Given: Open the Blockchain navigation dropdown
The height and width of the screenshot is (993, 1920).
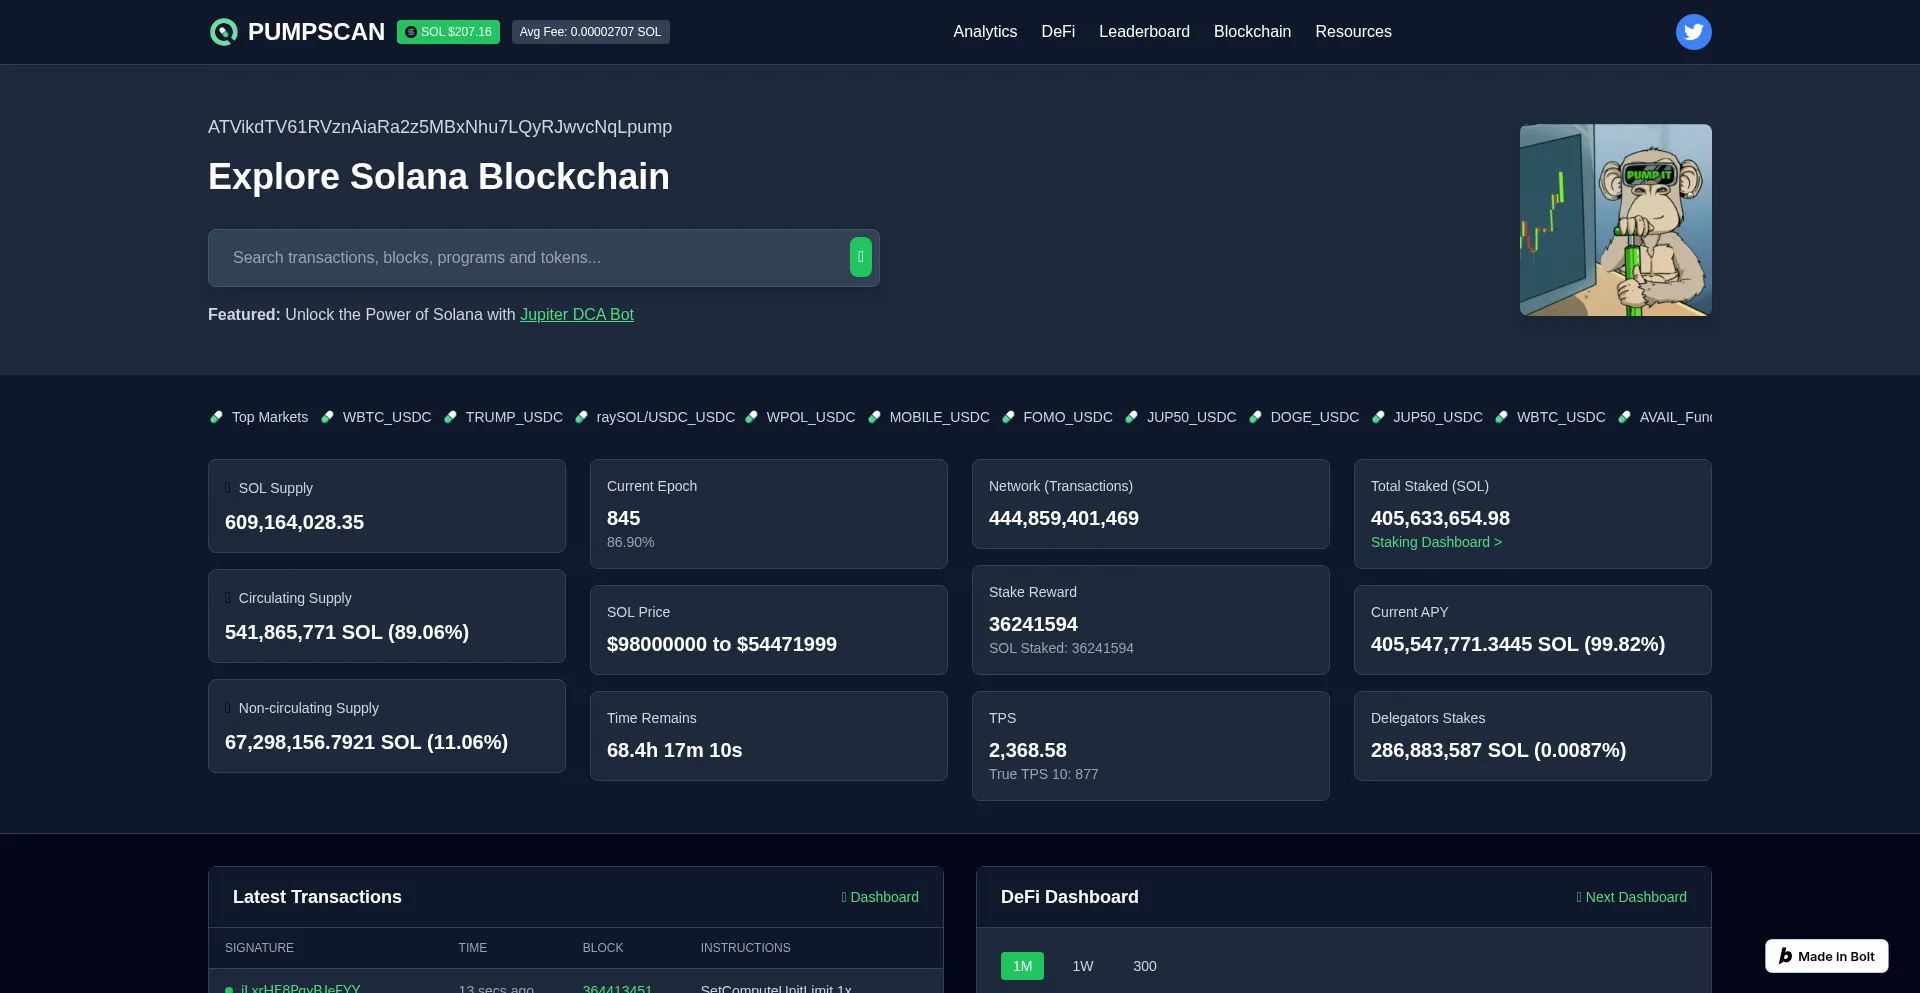Looking at the screenshot, I should (1252, 31).
